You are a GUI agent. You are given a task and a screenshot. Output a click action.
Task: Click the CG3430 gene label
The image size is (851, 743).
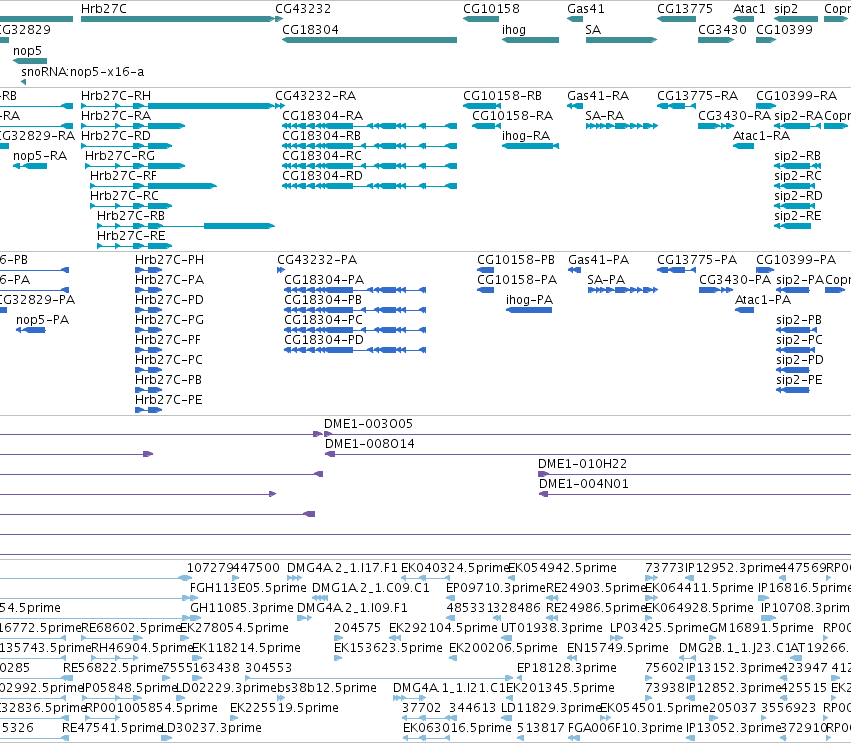coord(722,29)
